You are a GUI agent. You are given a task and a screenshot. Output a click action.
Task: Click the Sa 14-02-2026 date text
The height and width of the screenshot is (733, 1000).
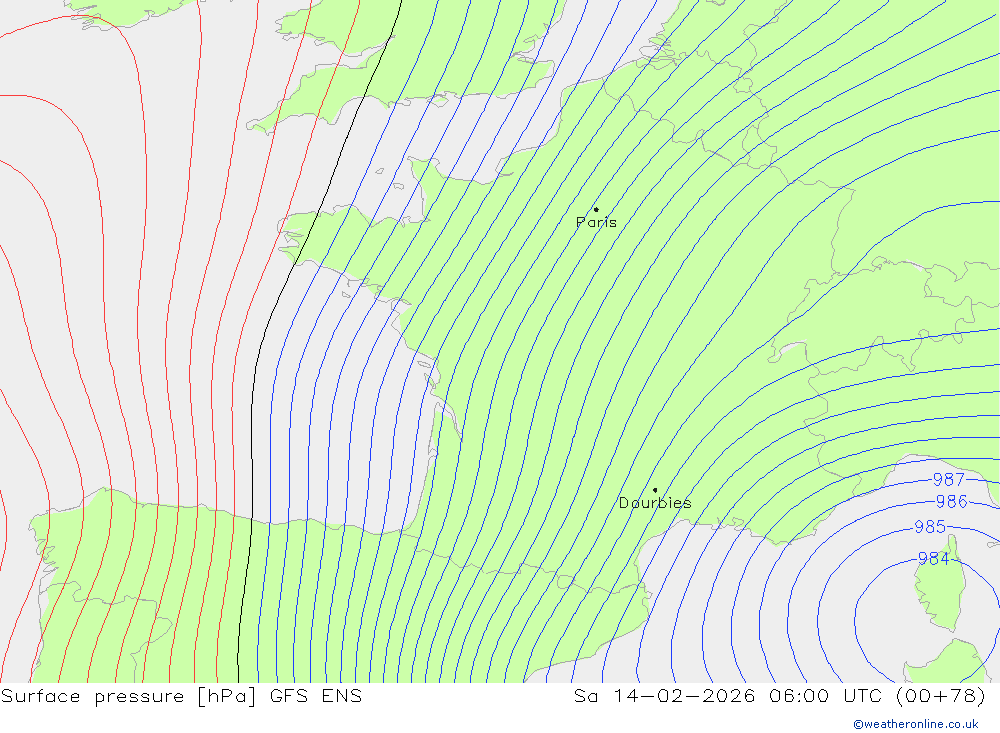coord(665,696)
